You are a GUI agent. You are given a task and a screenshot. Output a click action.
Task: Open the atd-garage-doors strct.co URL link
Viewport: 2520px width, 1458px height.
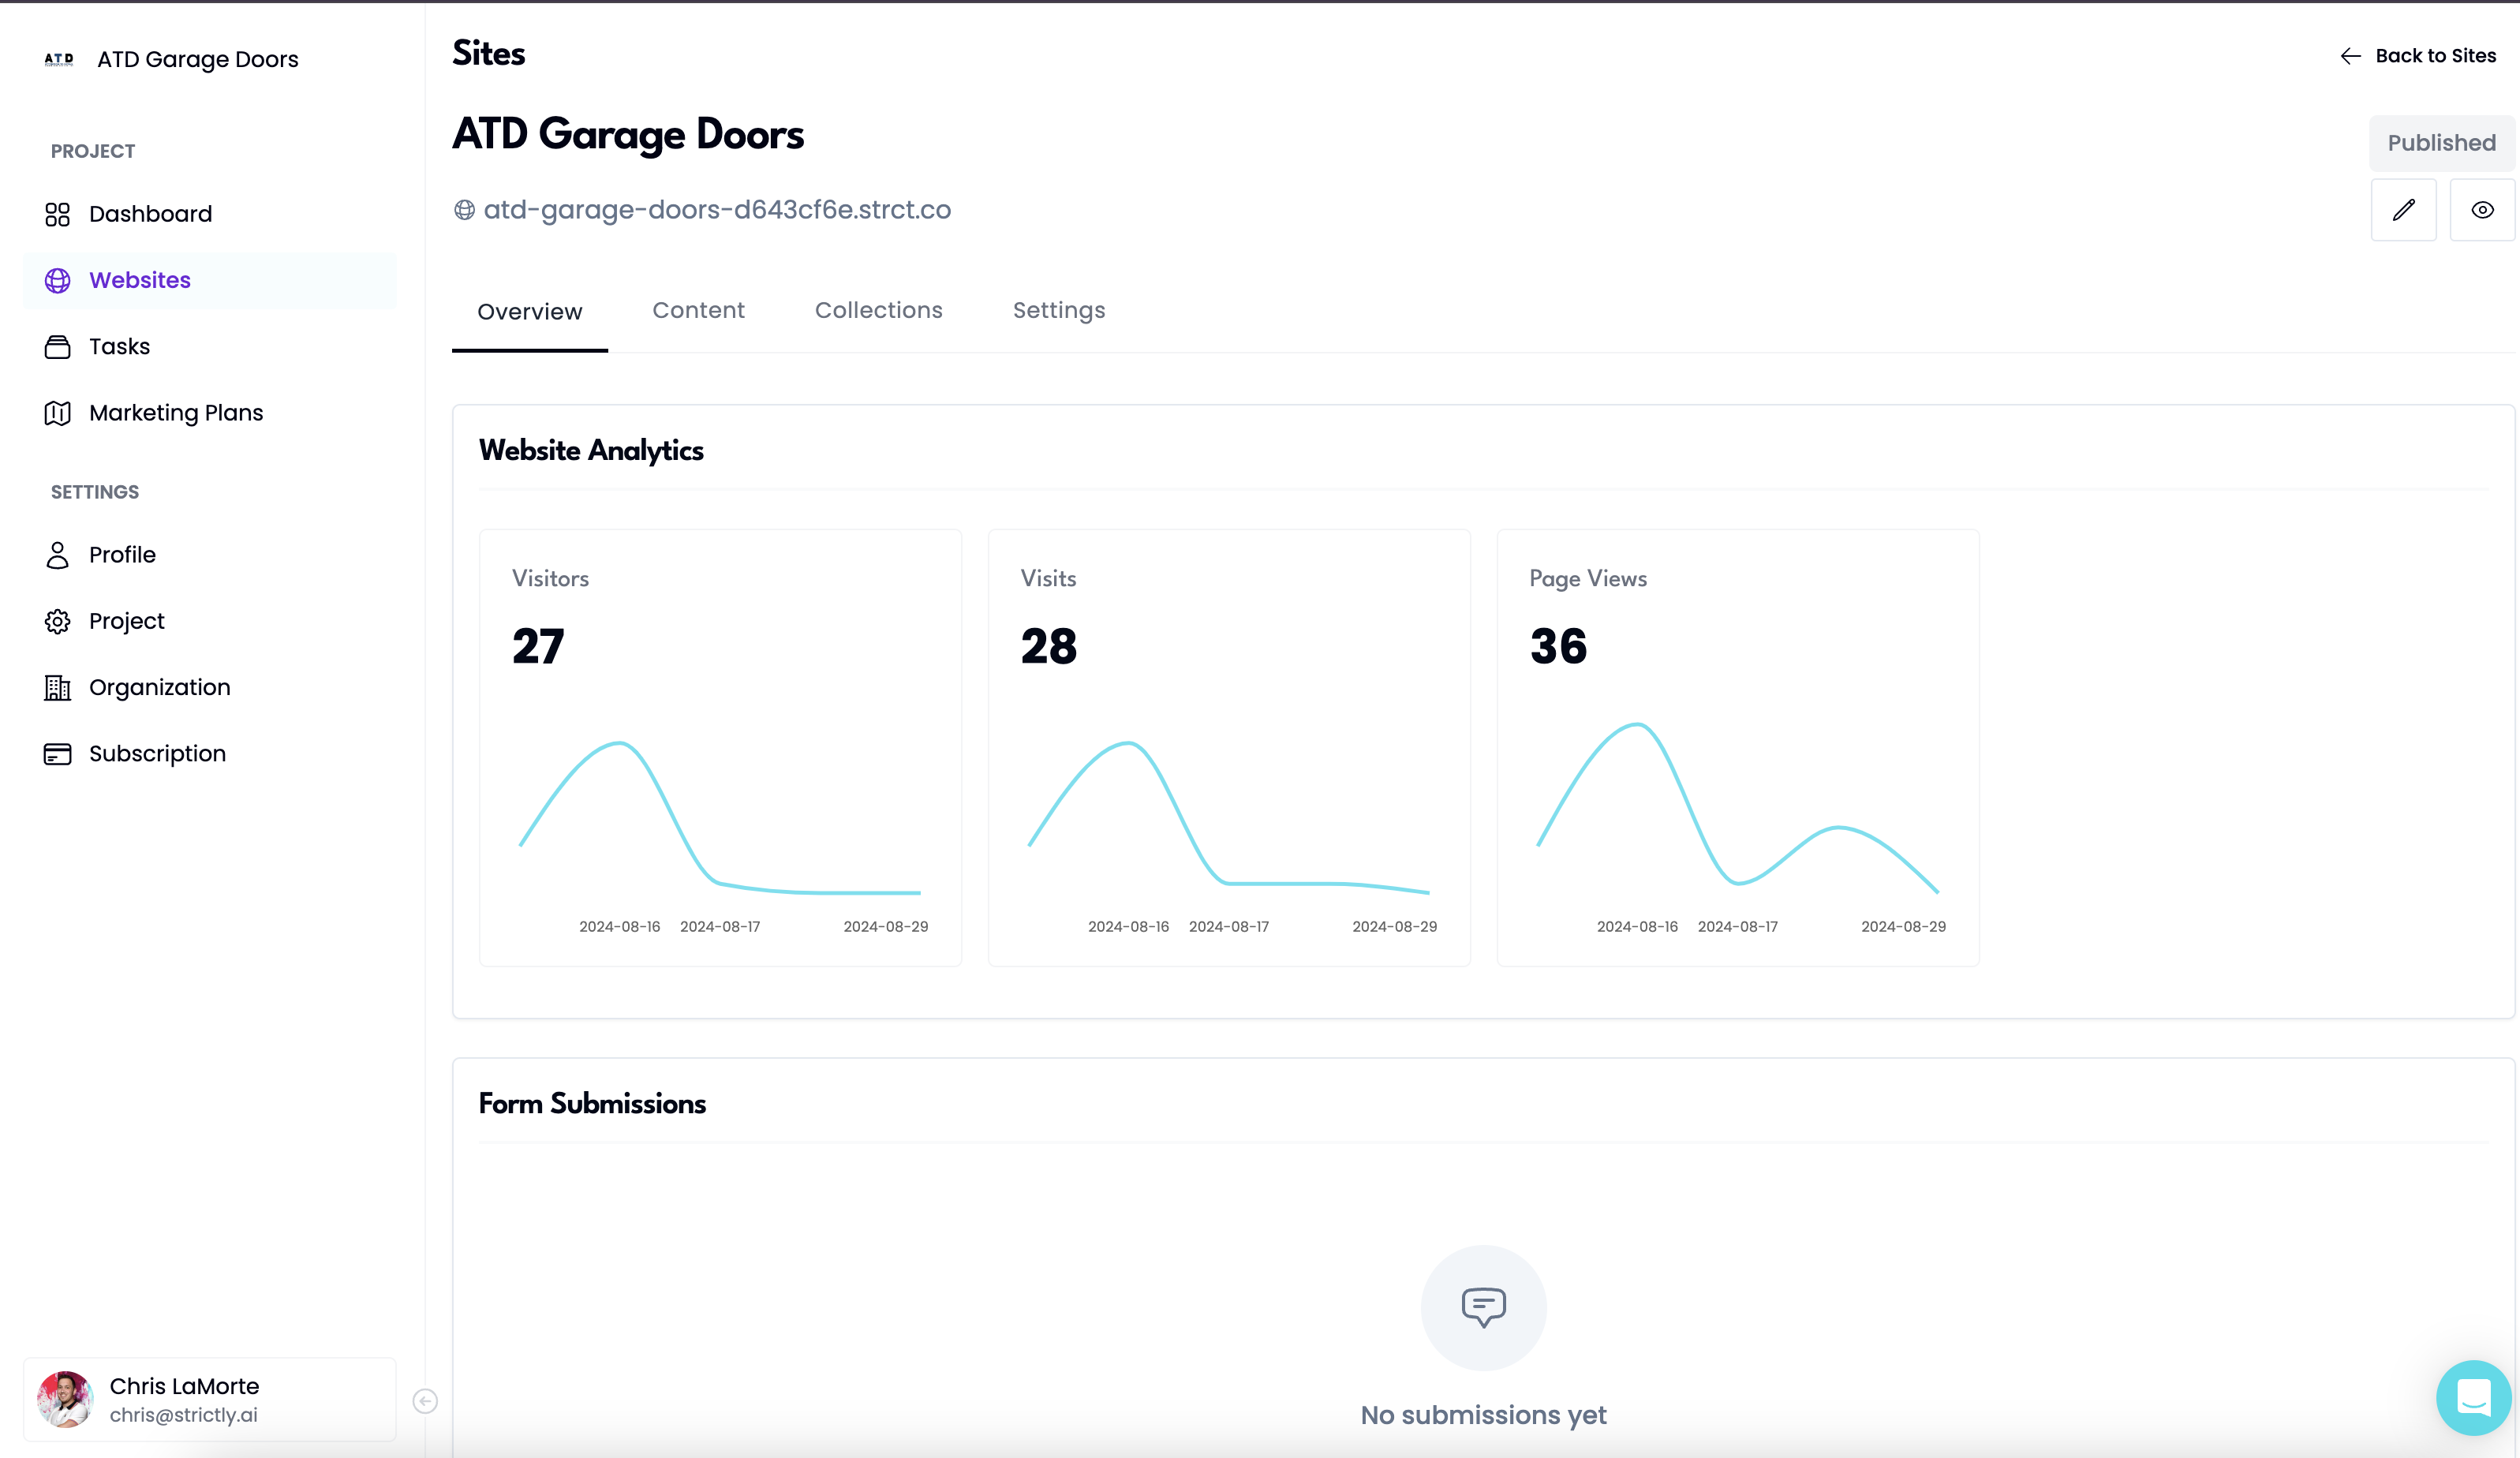point(716,210)
